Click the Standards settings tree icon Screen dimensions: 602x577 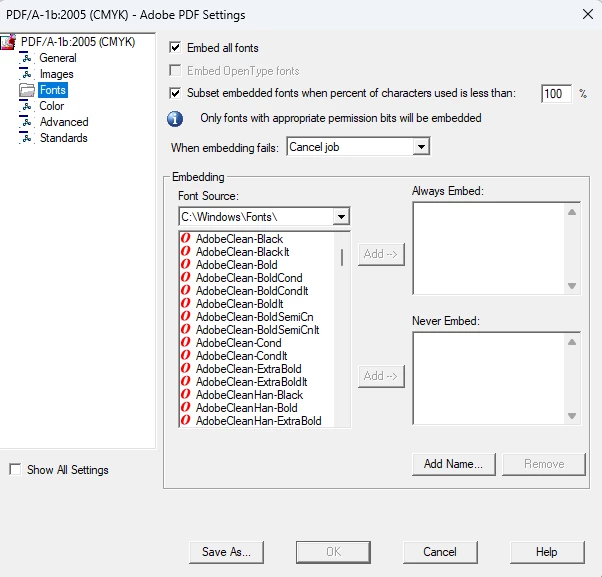26,138
